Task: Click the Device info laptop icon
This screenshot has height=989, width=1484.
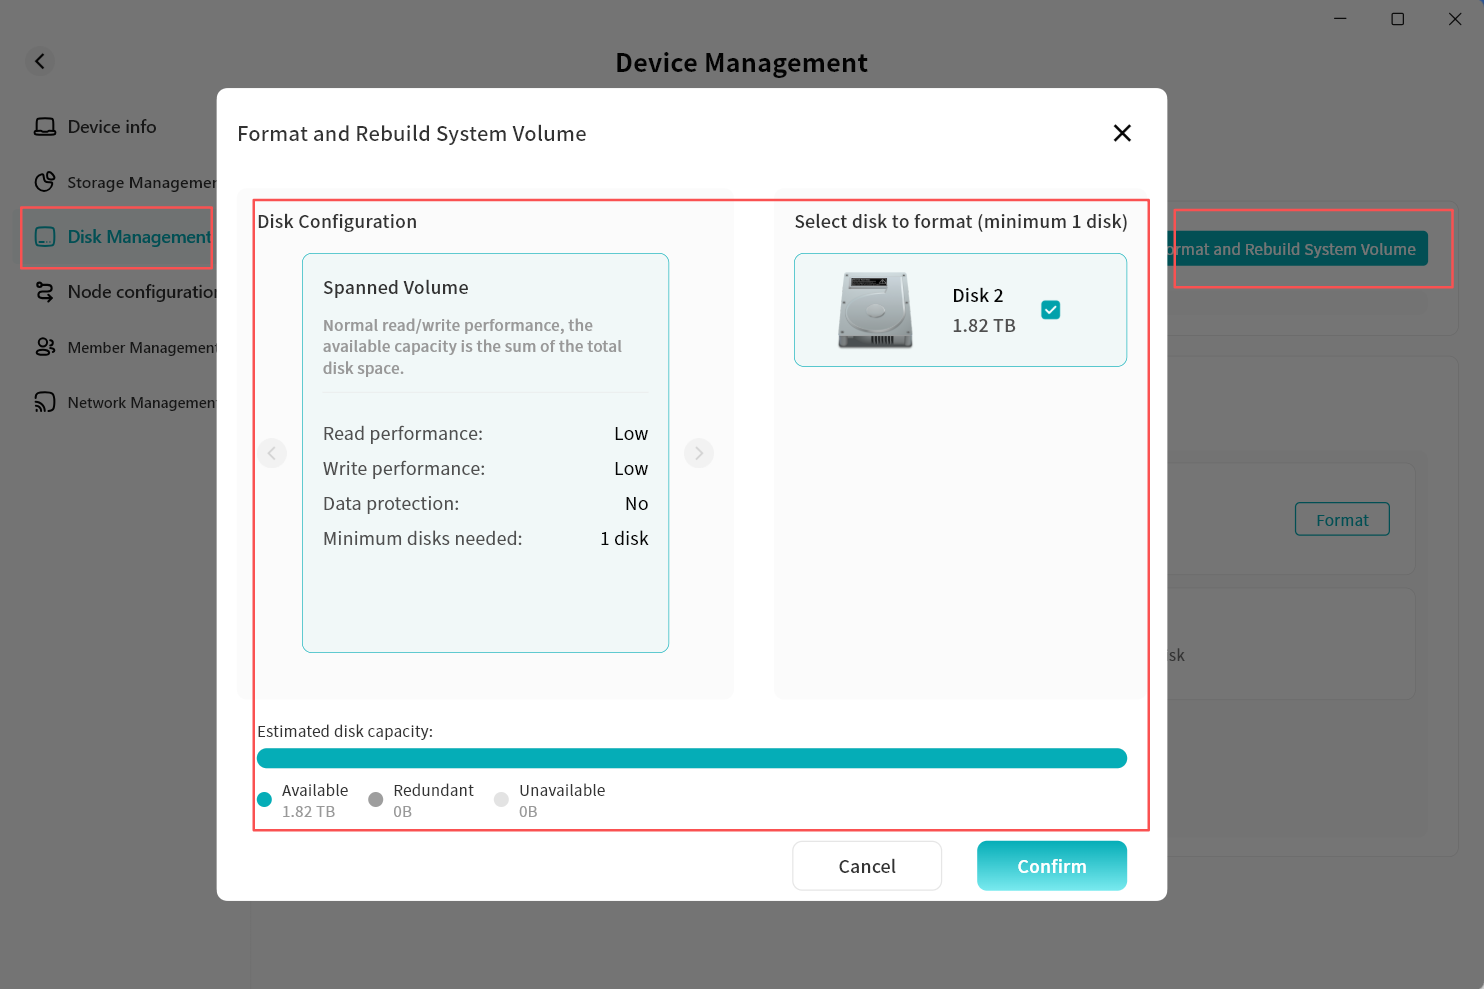Action: (x=45, y=127)
